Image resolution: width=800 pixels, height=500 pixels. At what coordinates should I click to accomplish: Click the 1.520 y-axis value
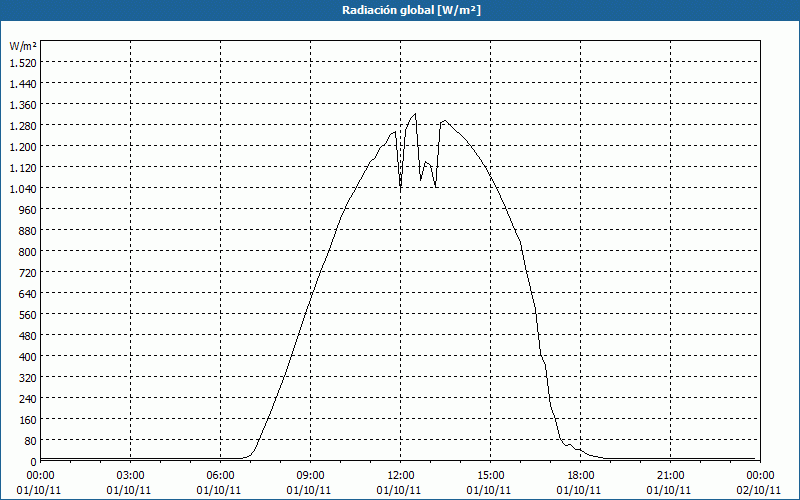[x=23, y=62]
